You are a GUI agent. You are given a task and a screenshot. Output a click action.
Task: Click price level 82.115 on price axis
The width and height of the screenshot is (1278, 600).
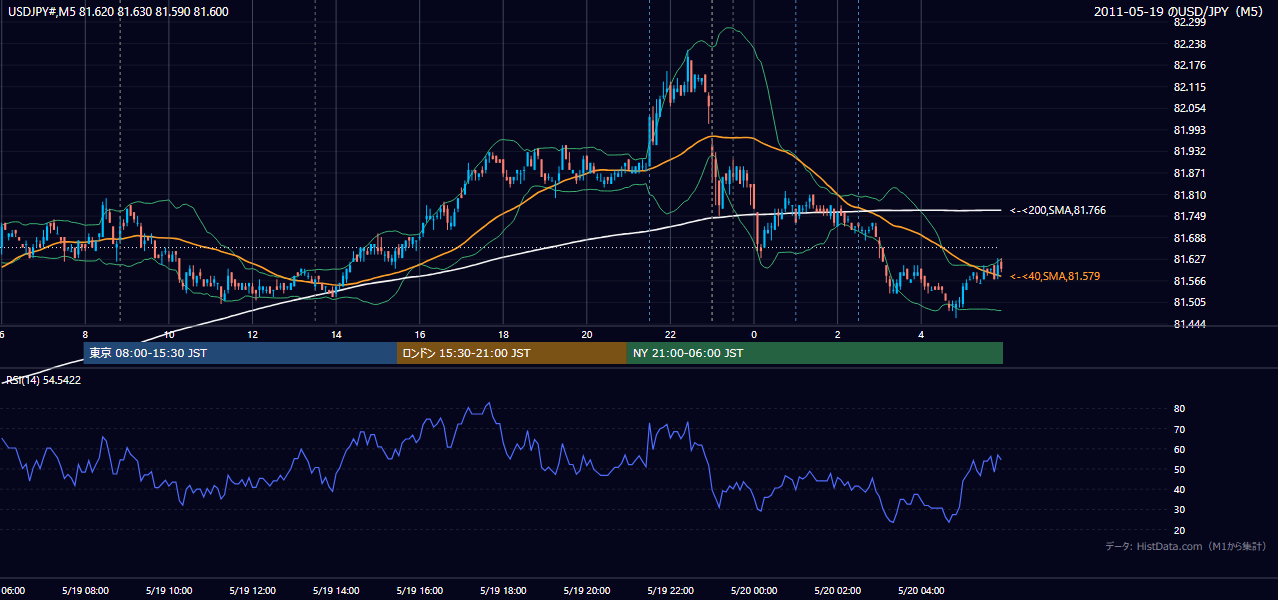(x=1189, y=87)
